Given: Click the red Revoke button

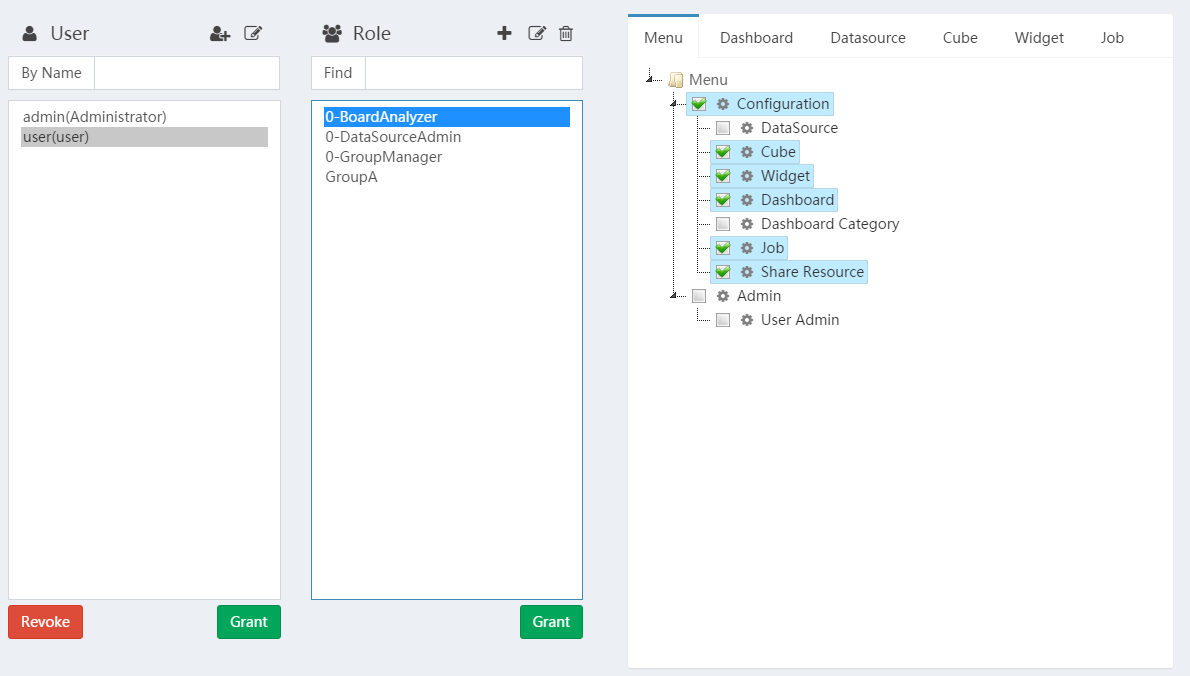Looking at the screenshot, I should click(x=46, y=622).
